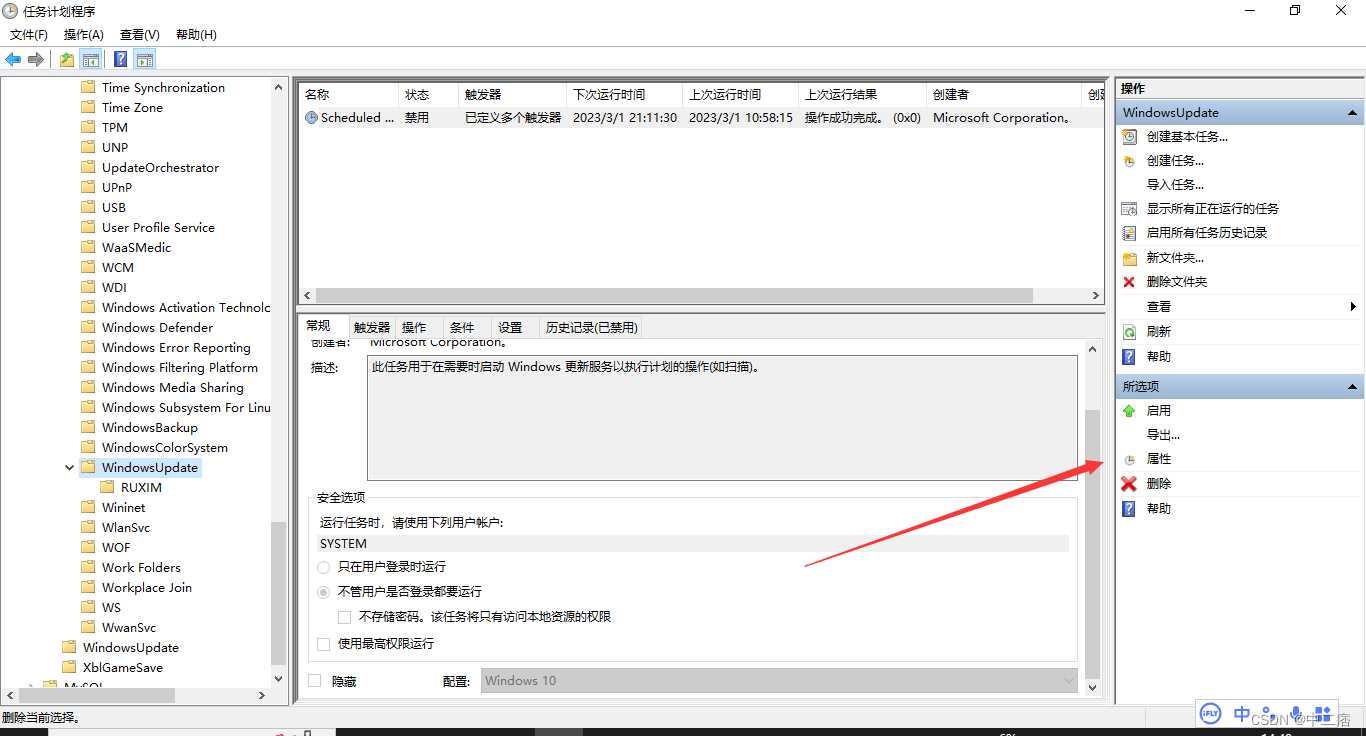
Task: Click 导入任务... in the actions pane
Action: (1175, 185)
